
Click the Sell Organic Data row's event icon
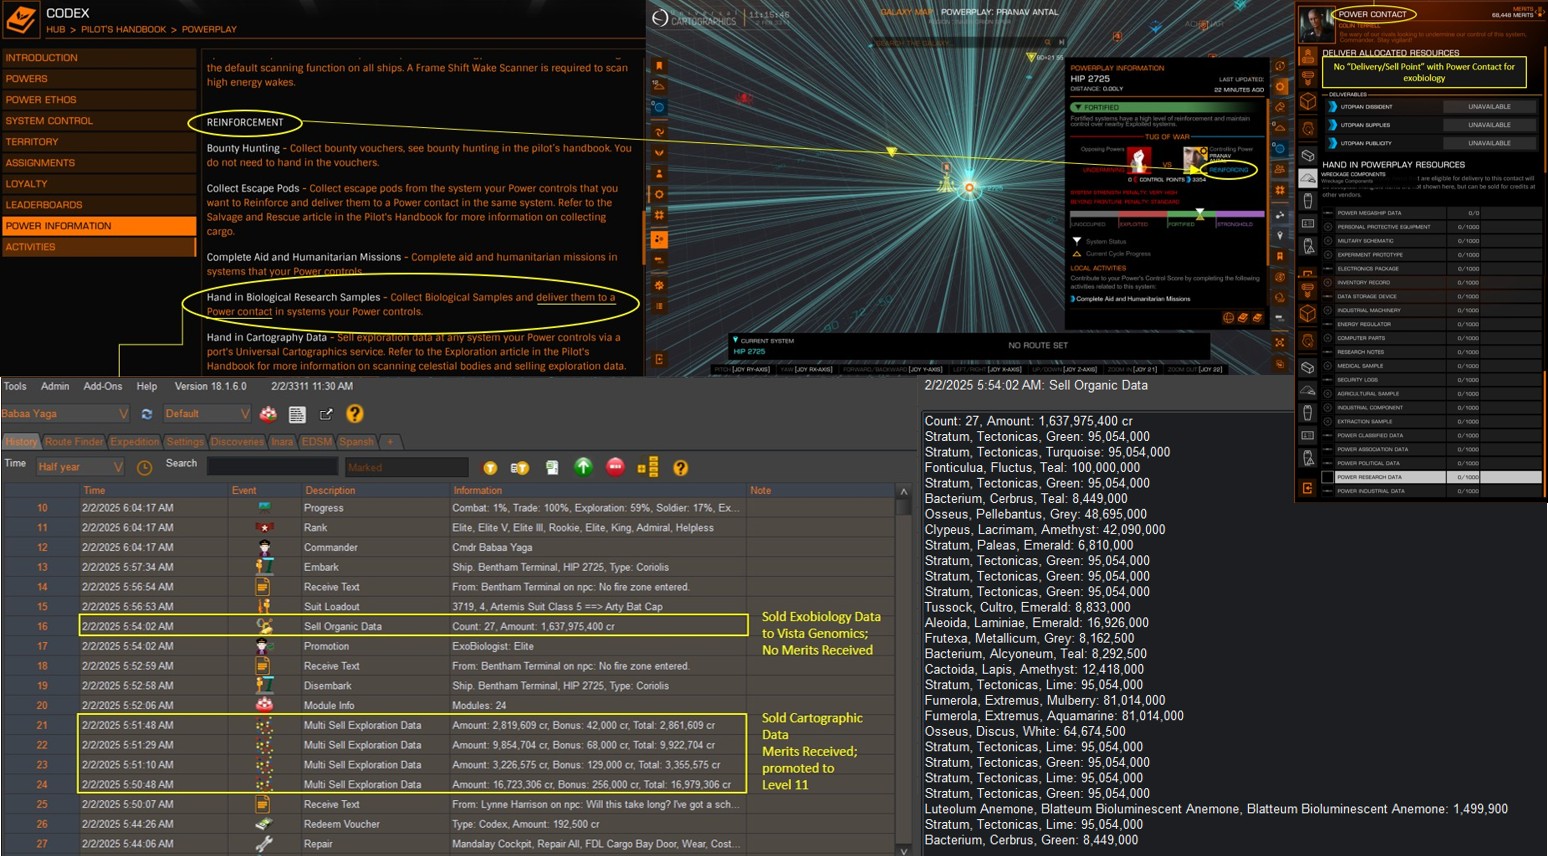tap(264, 626)
